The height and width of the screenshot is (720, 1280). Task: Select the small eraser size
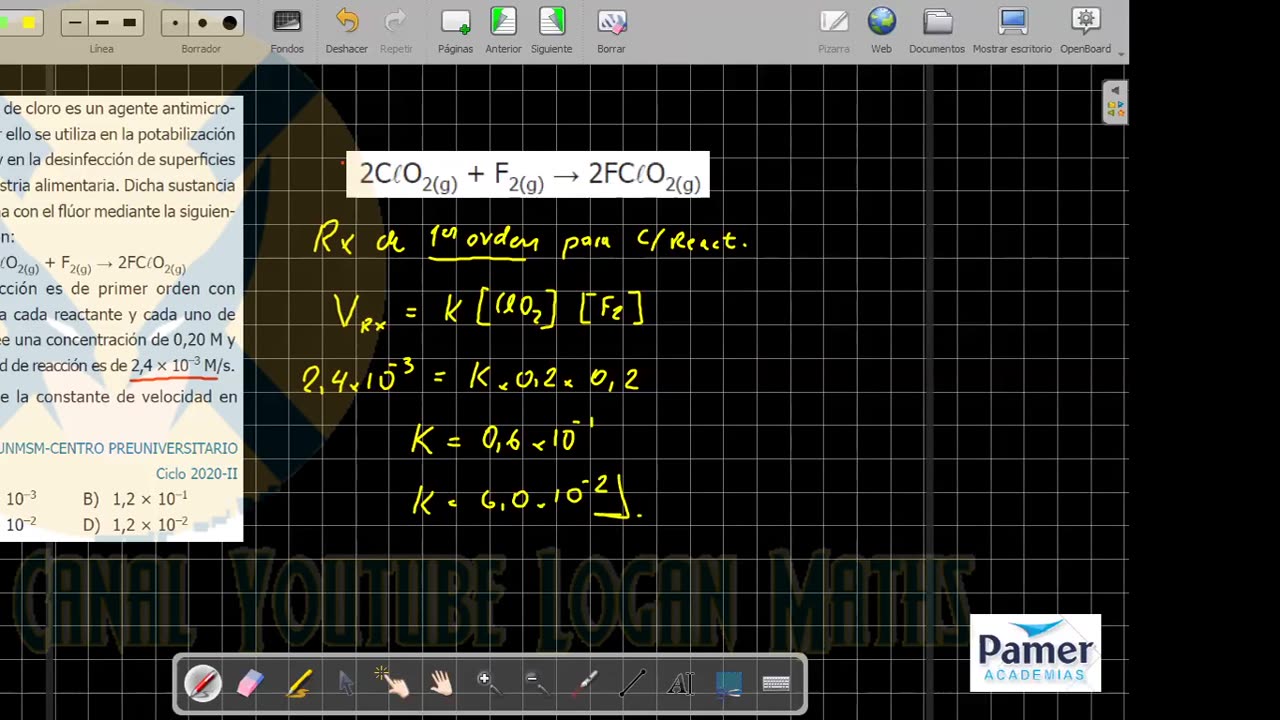[x=175, y=22]
